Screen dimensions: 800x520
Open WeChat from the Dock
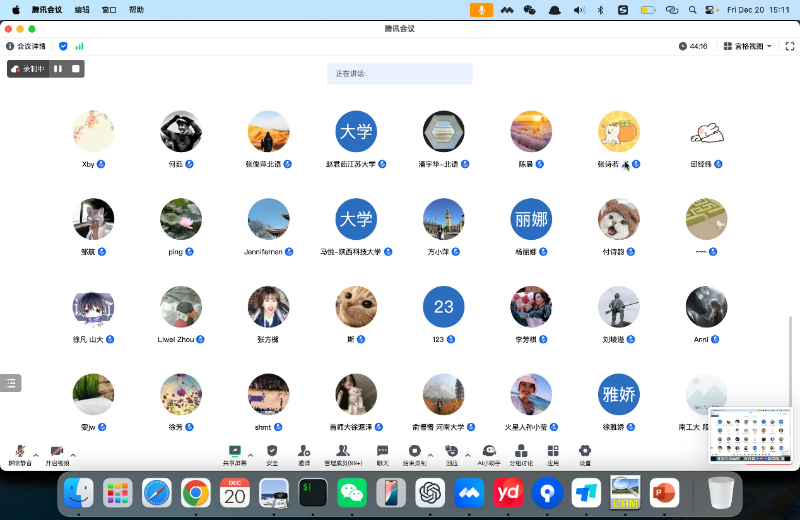point(351,493)
